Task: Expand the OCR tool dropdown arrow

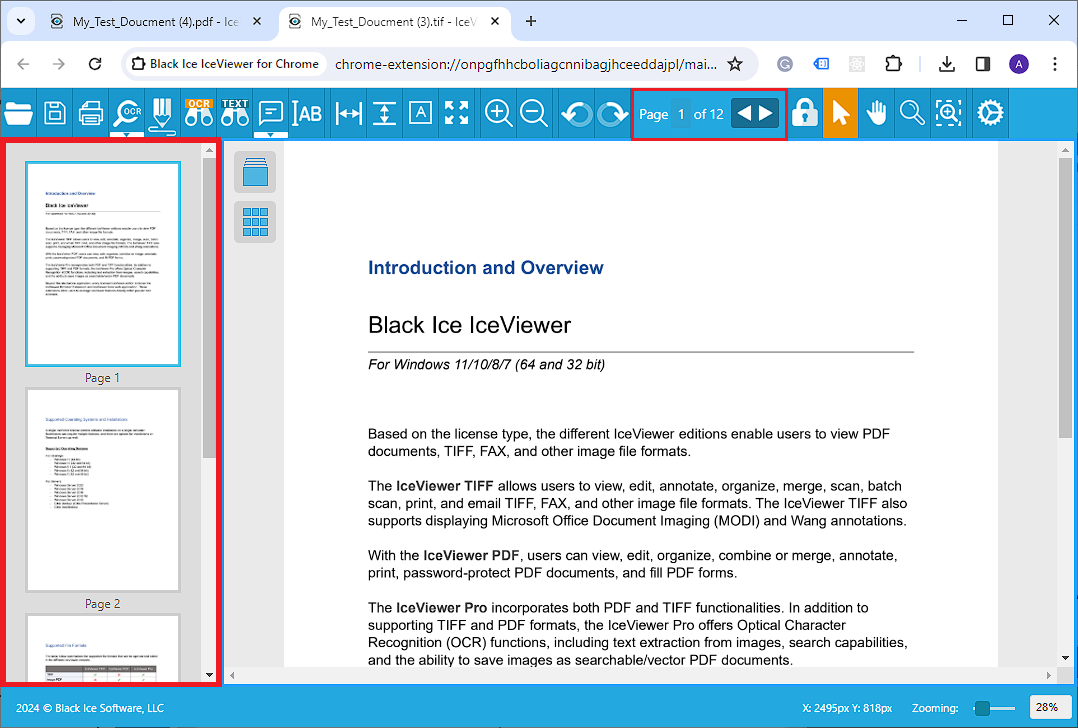Action: 128,135
